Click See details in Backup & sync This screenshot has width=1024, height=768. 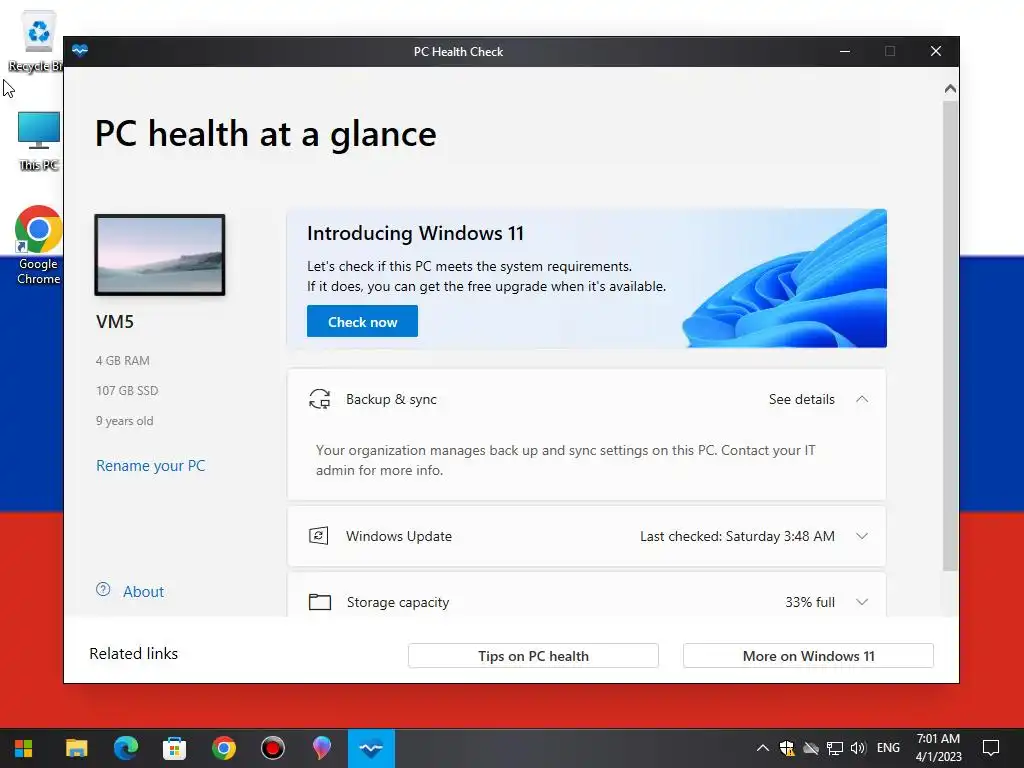point(801,399)
